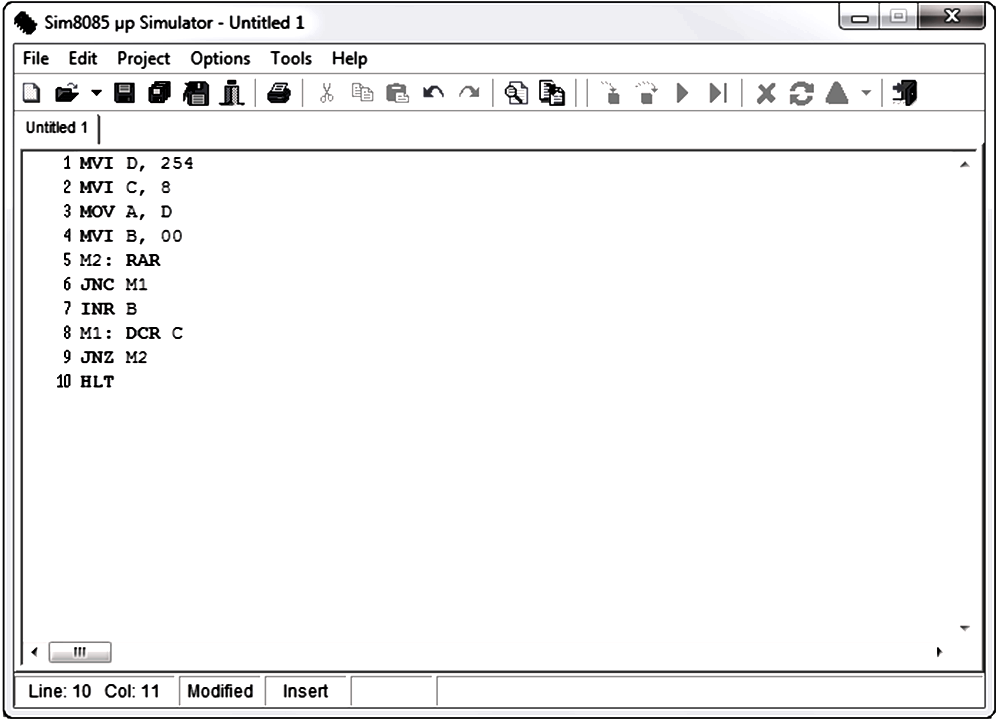Save the program with the single floppy disk icon
The height and width of the screenshot is (723, 1003).
pos(124,93)
